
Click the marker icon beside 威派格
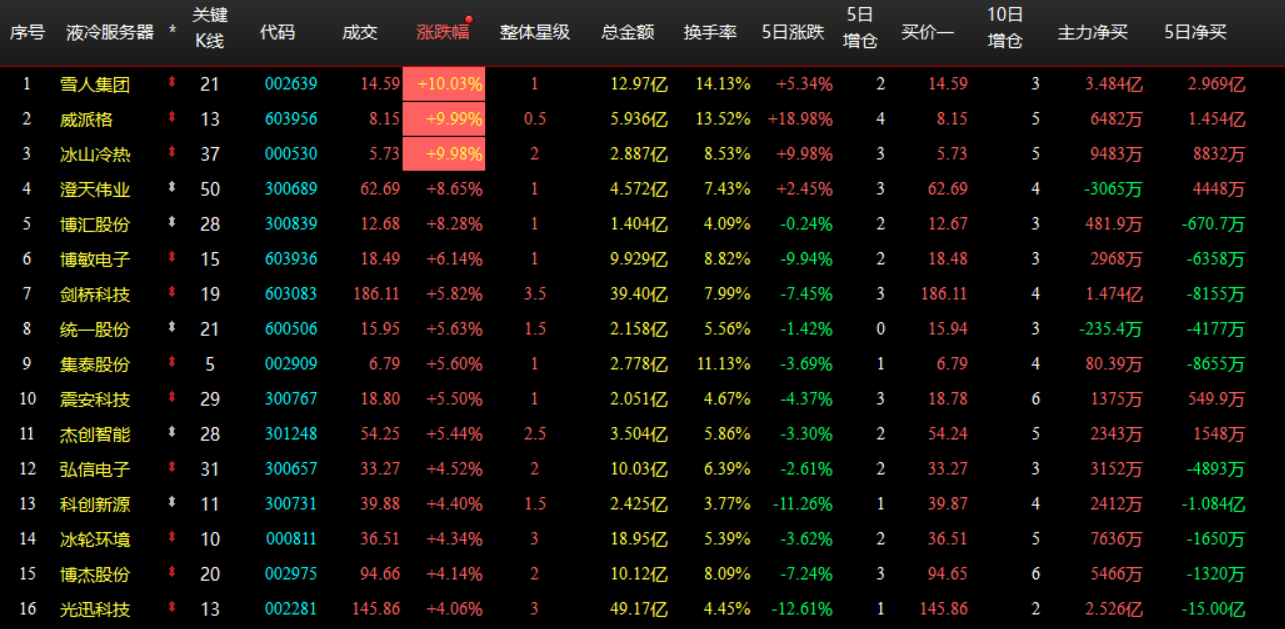point(172,118)
